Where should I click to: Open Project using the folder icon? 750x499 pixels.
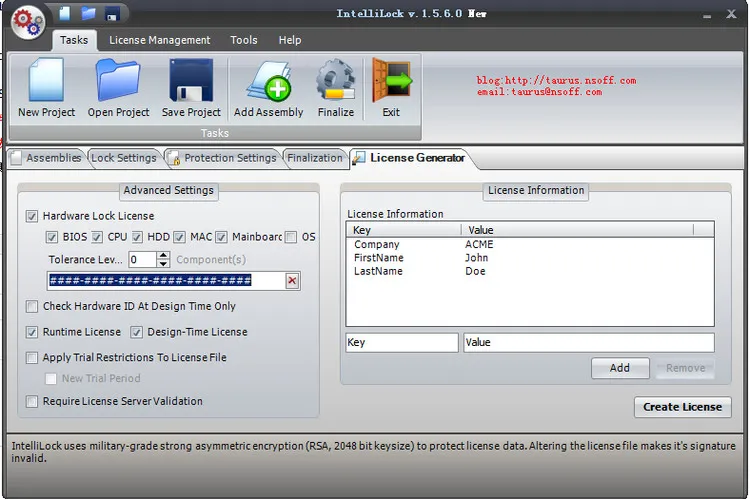click(x=118, y=88)
